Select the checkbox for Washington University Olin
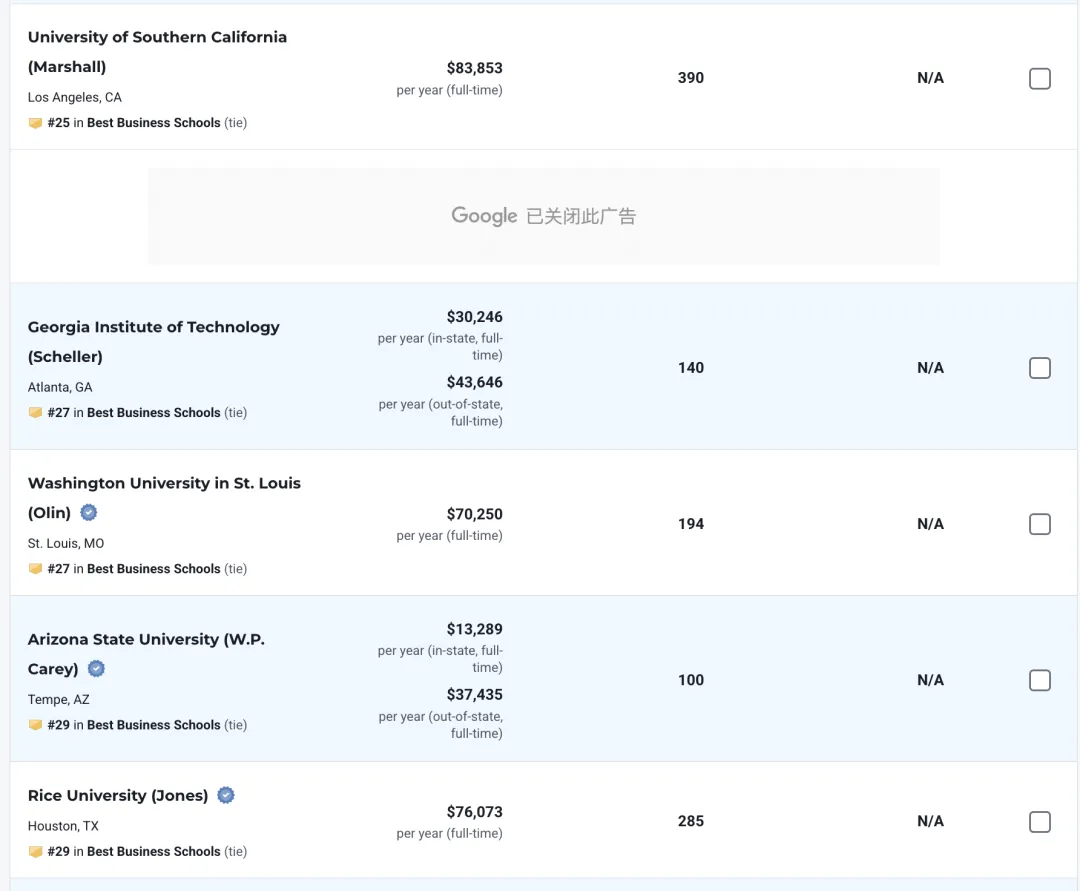This screenshot has height=891, width=1080. coord(1040,524)
